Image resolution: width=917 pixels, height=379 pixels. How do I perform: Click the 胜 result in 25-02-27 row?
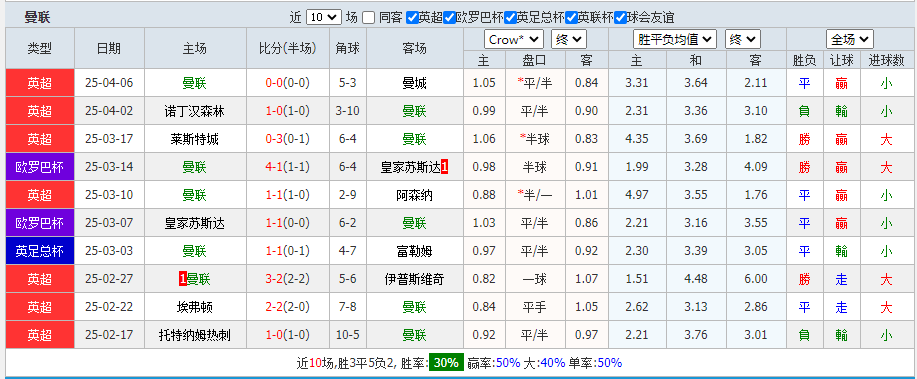pyautogui.click(x=804, y=280)
